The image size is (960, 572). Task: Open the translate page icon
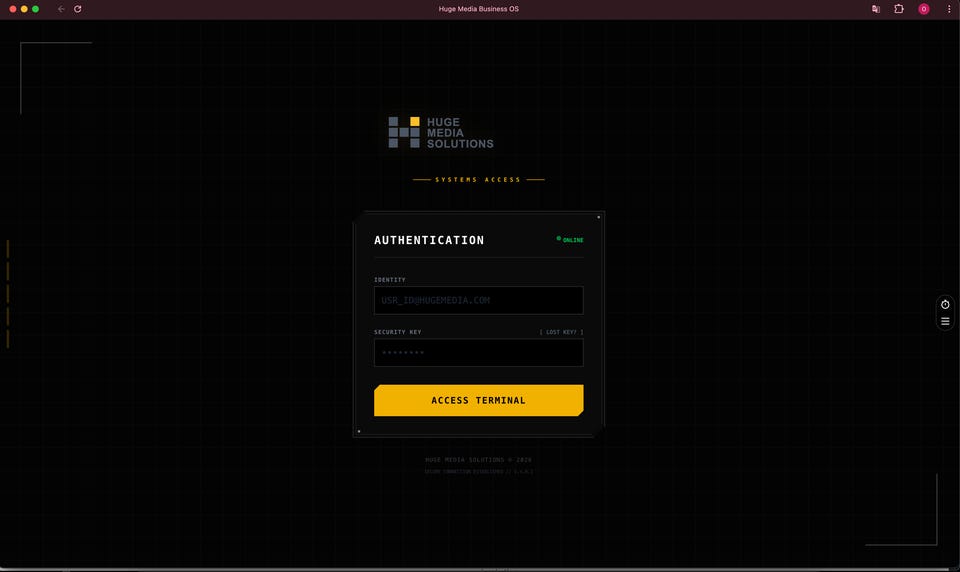(x=876, y=9)
